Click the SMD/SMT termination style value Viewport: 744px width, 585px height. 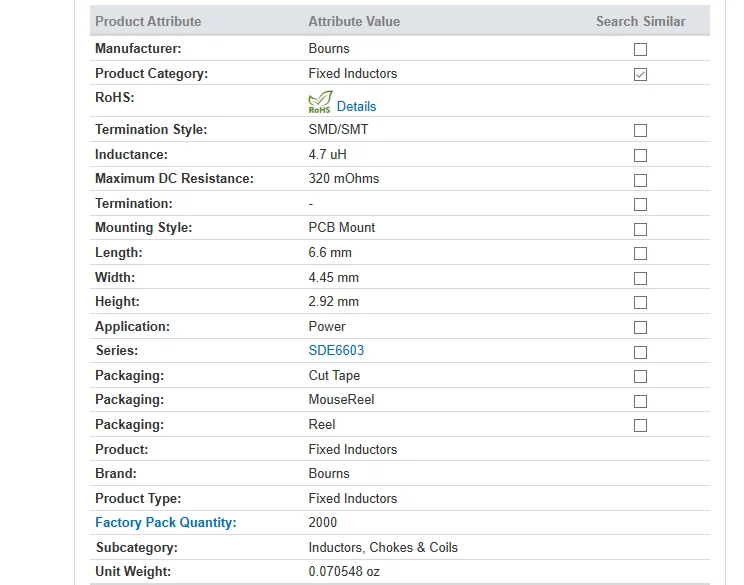point(338,130)
